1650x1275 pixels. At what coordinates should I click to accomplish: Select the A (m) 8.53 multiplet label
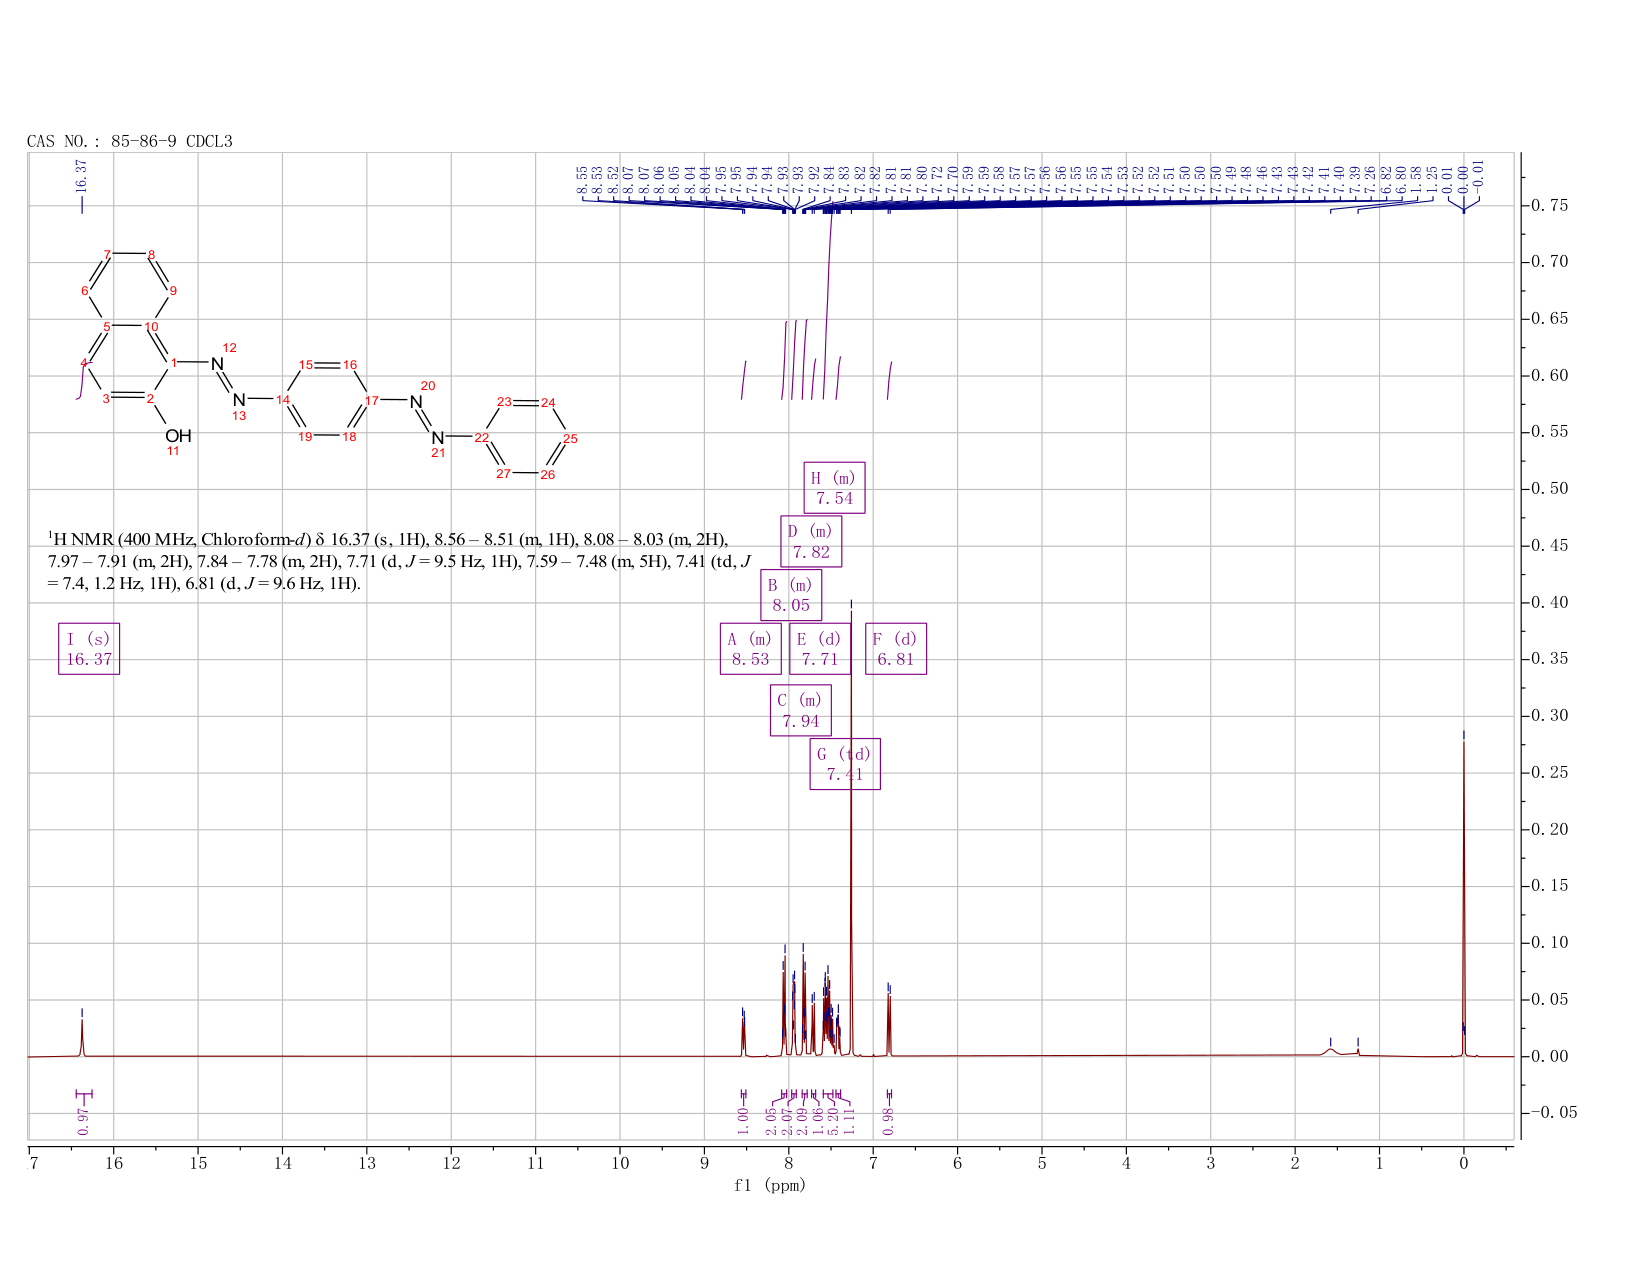[x=750, y=649]
